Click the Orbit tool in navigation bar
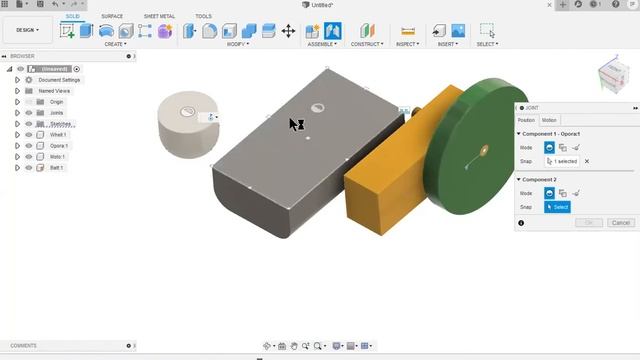The image size is (640, 360). (267, 346)
